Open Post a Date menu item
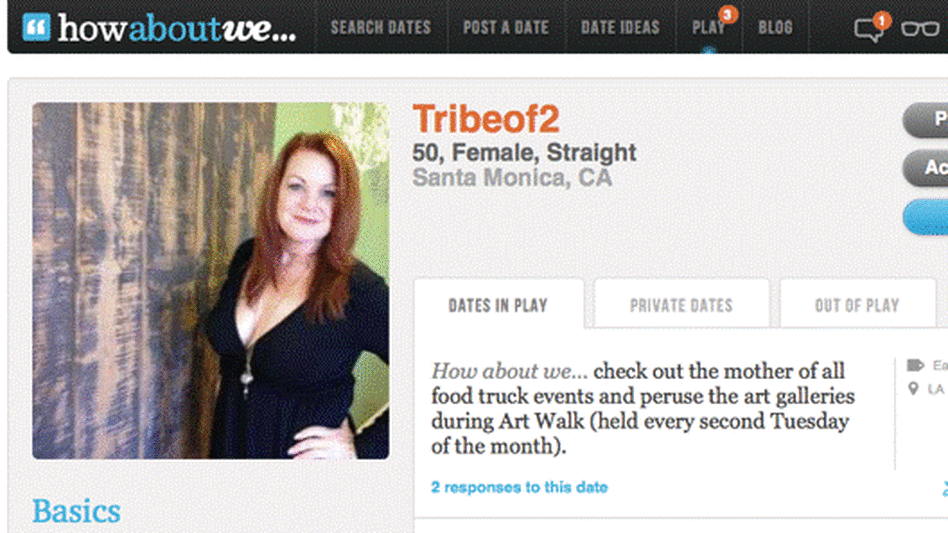The width and height of the screenshot is (948, 533). (506, 27)
